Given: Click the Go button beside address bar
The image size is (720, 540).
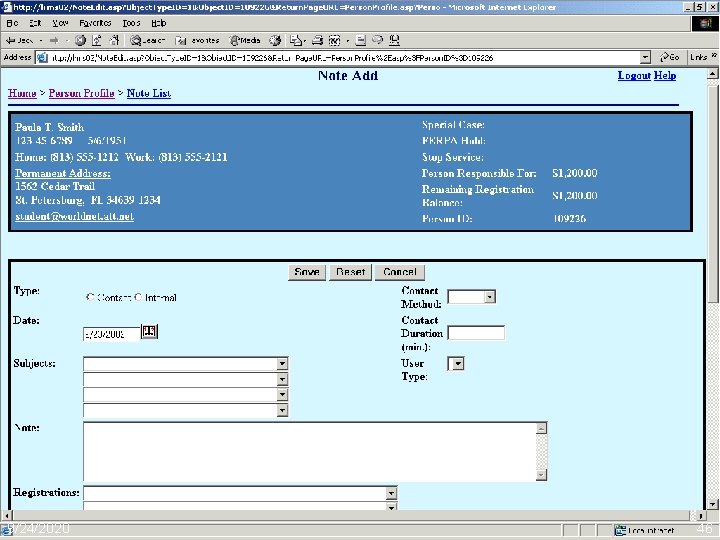Looking at the screenshot, I should 669,57.
